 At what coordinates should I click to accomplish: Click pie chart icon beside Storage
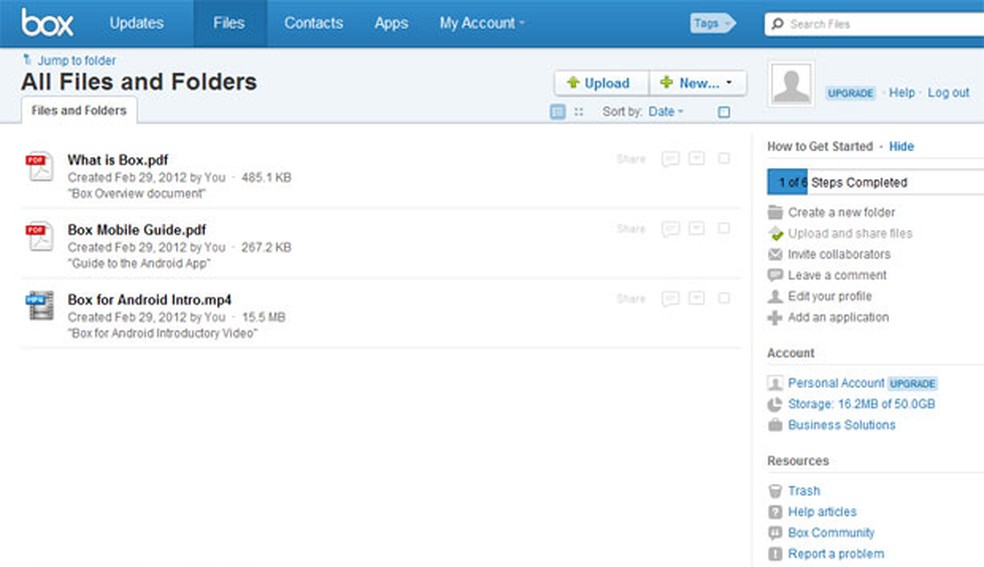(x=775, y=404)
